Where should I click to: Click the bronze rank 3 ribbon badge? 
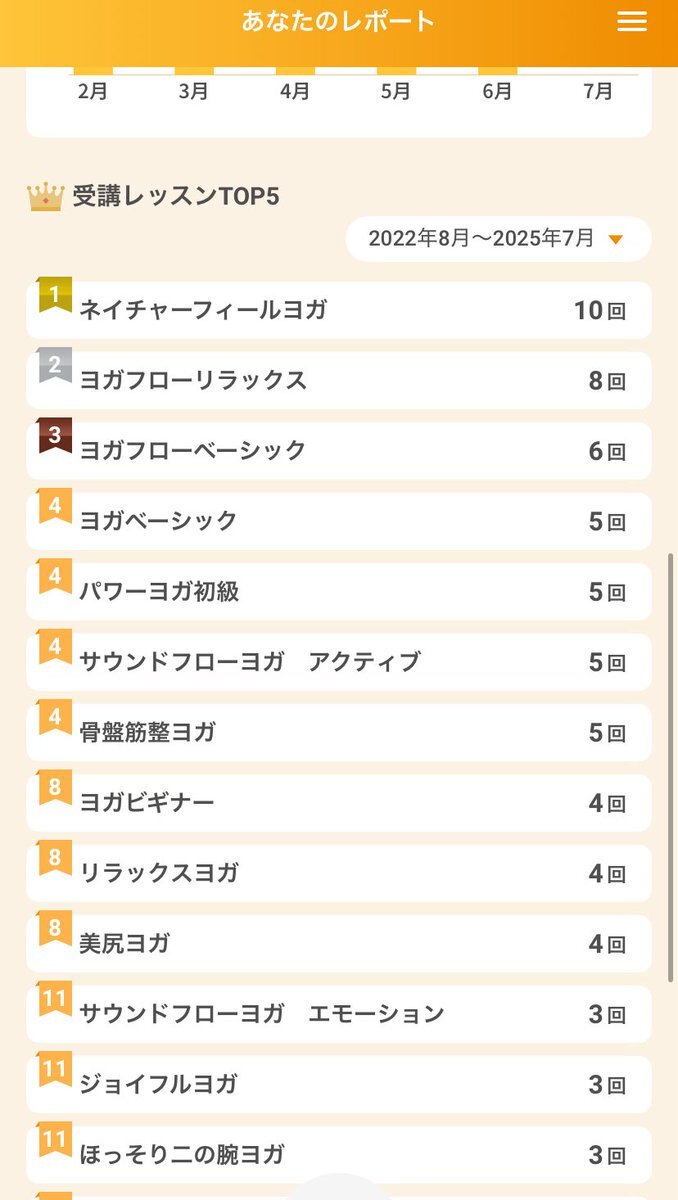[x=55, y=435]
